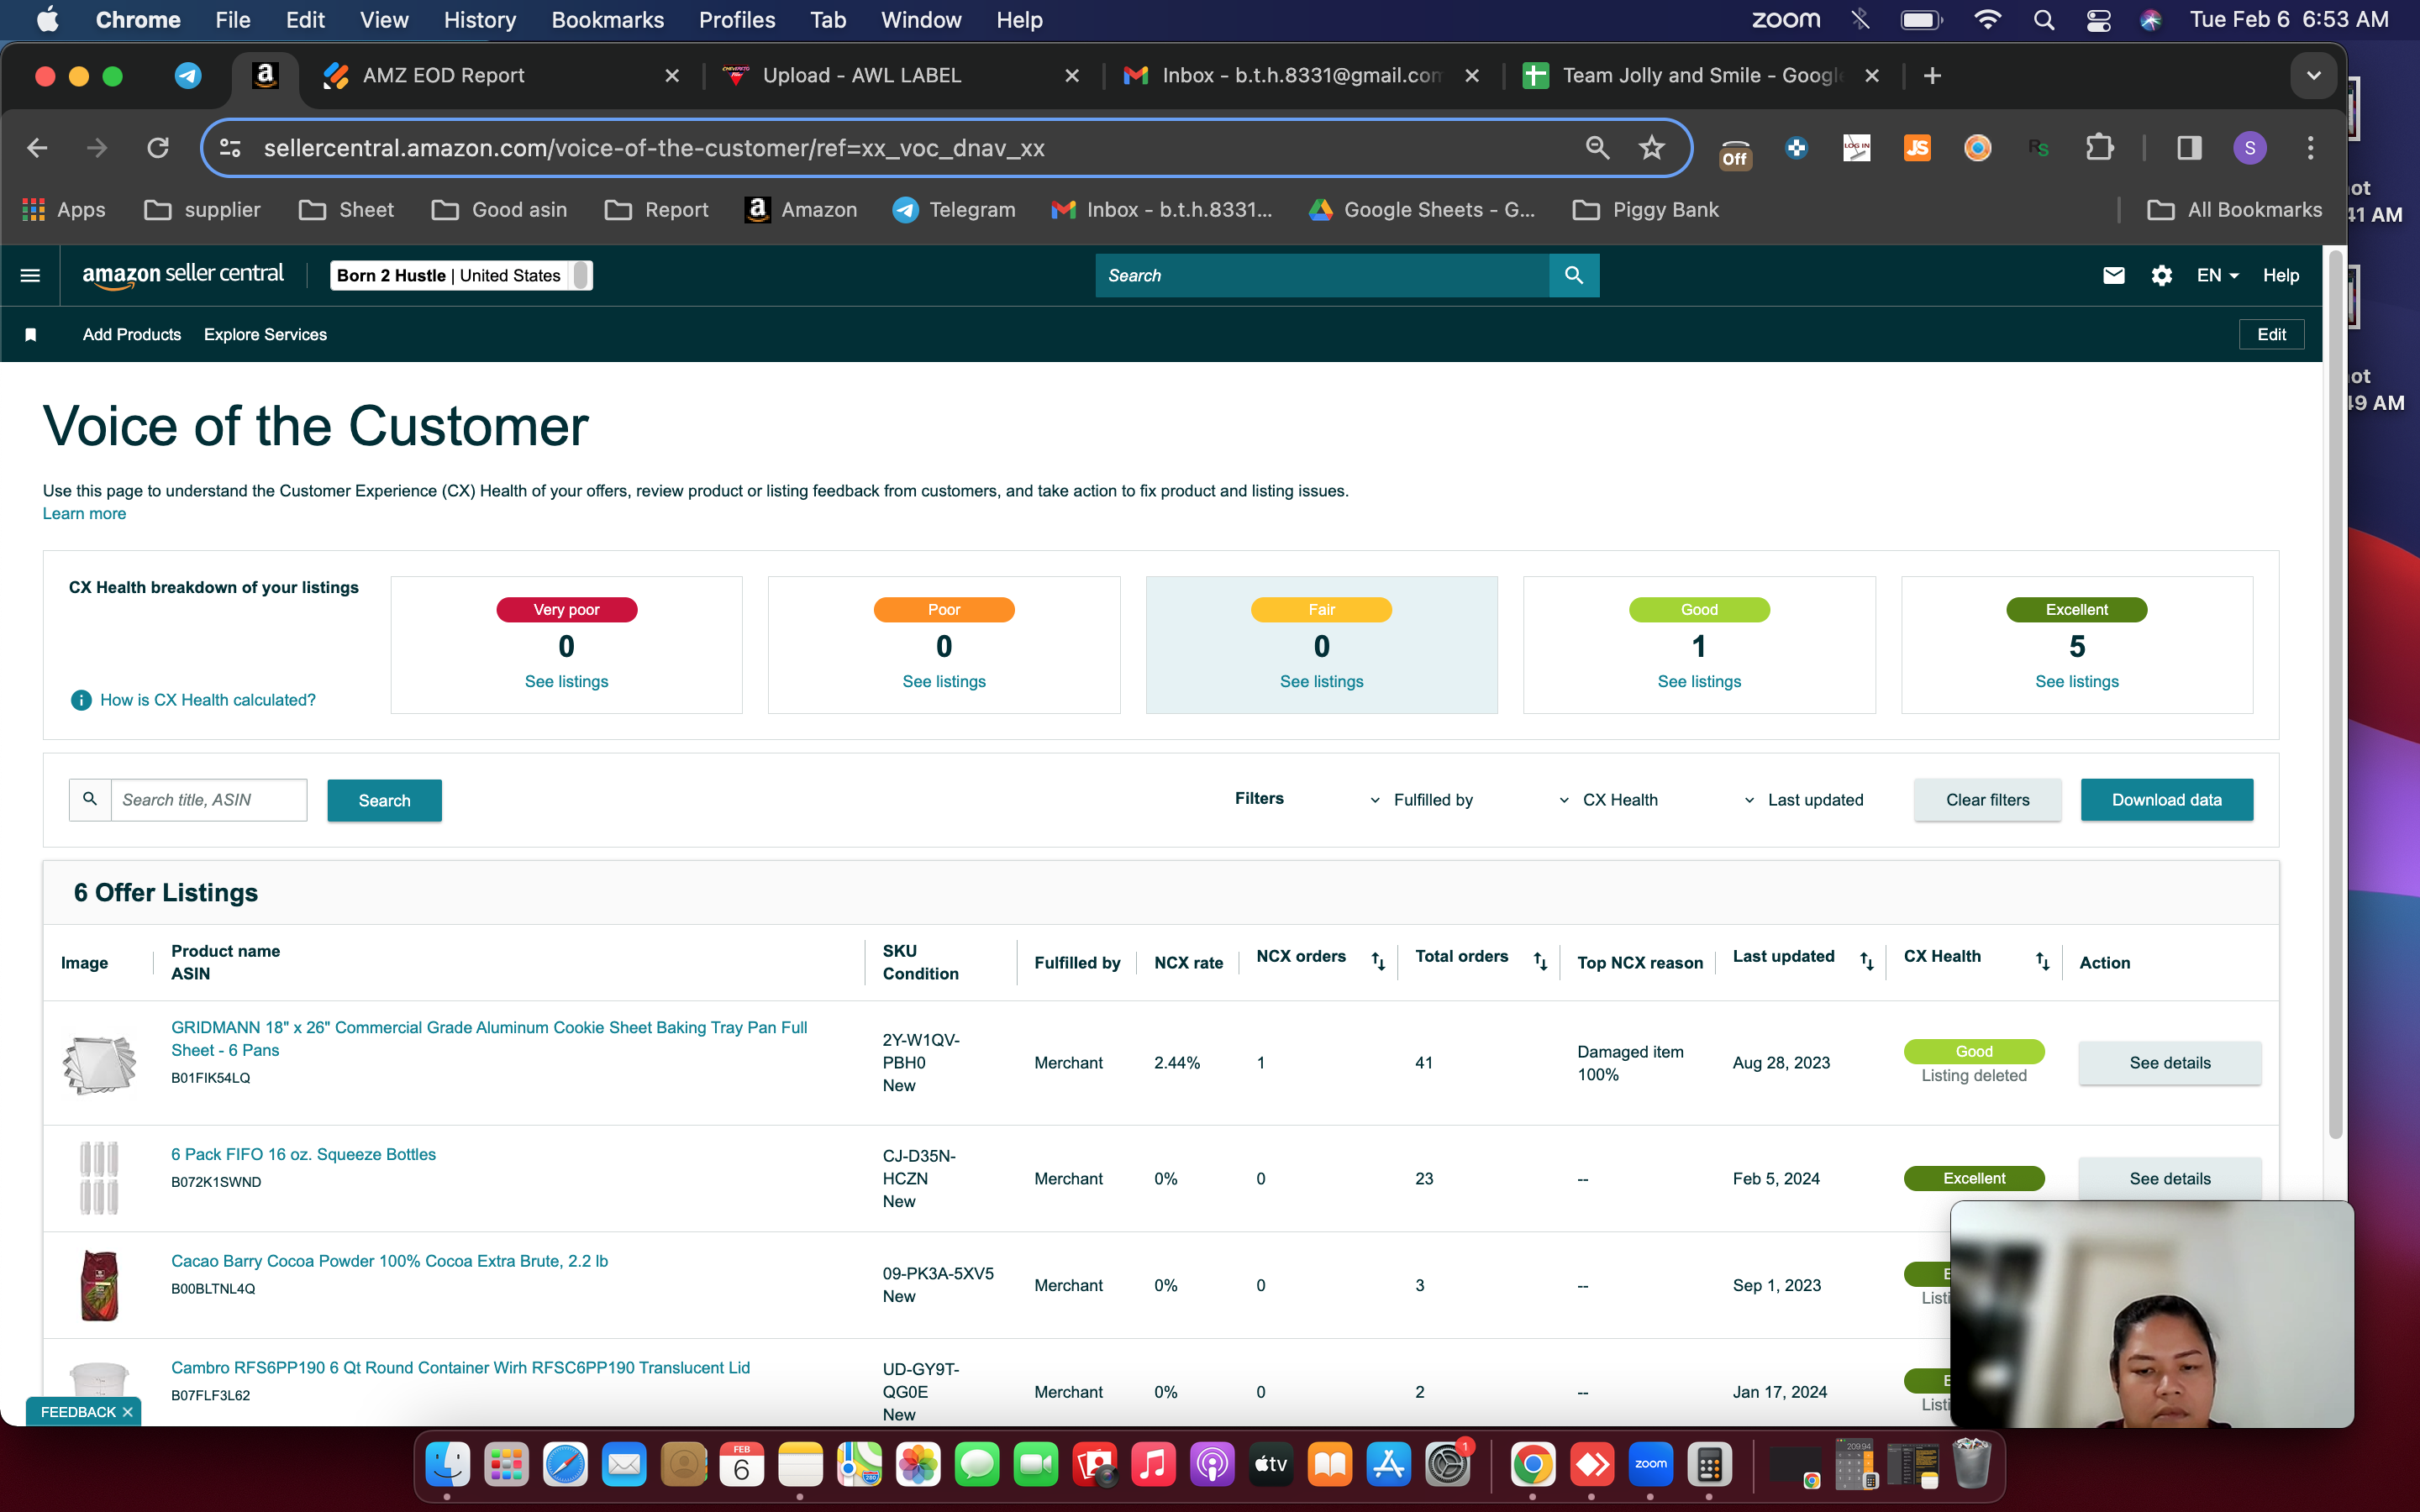See listings under the Excellent card

click(x=2076, y=682)
